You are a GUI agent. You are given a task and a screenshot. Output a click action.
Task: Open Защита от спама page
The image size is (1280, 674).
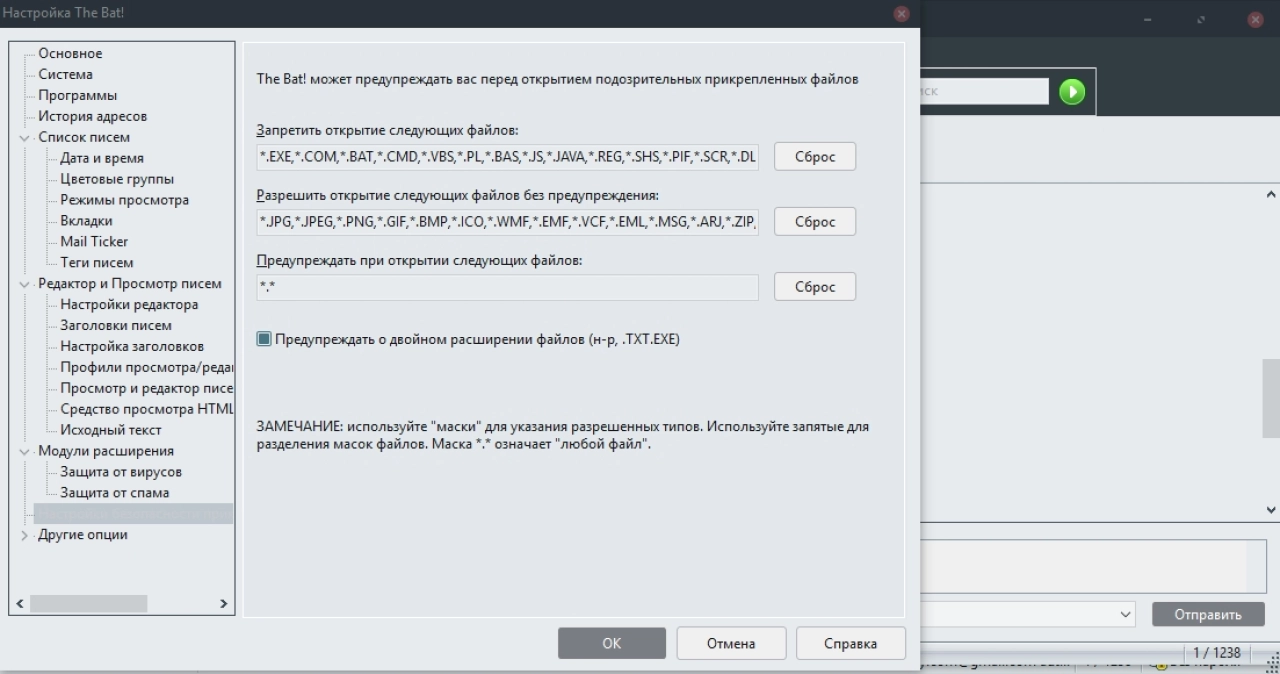pos(114,493)
